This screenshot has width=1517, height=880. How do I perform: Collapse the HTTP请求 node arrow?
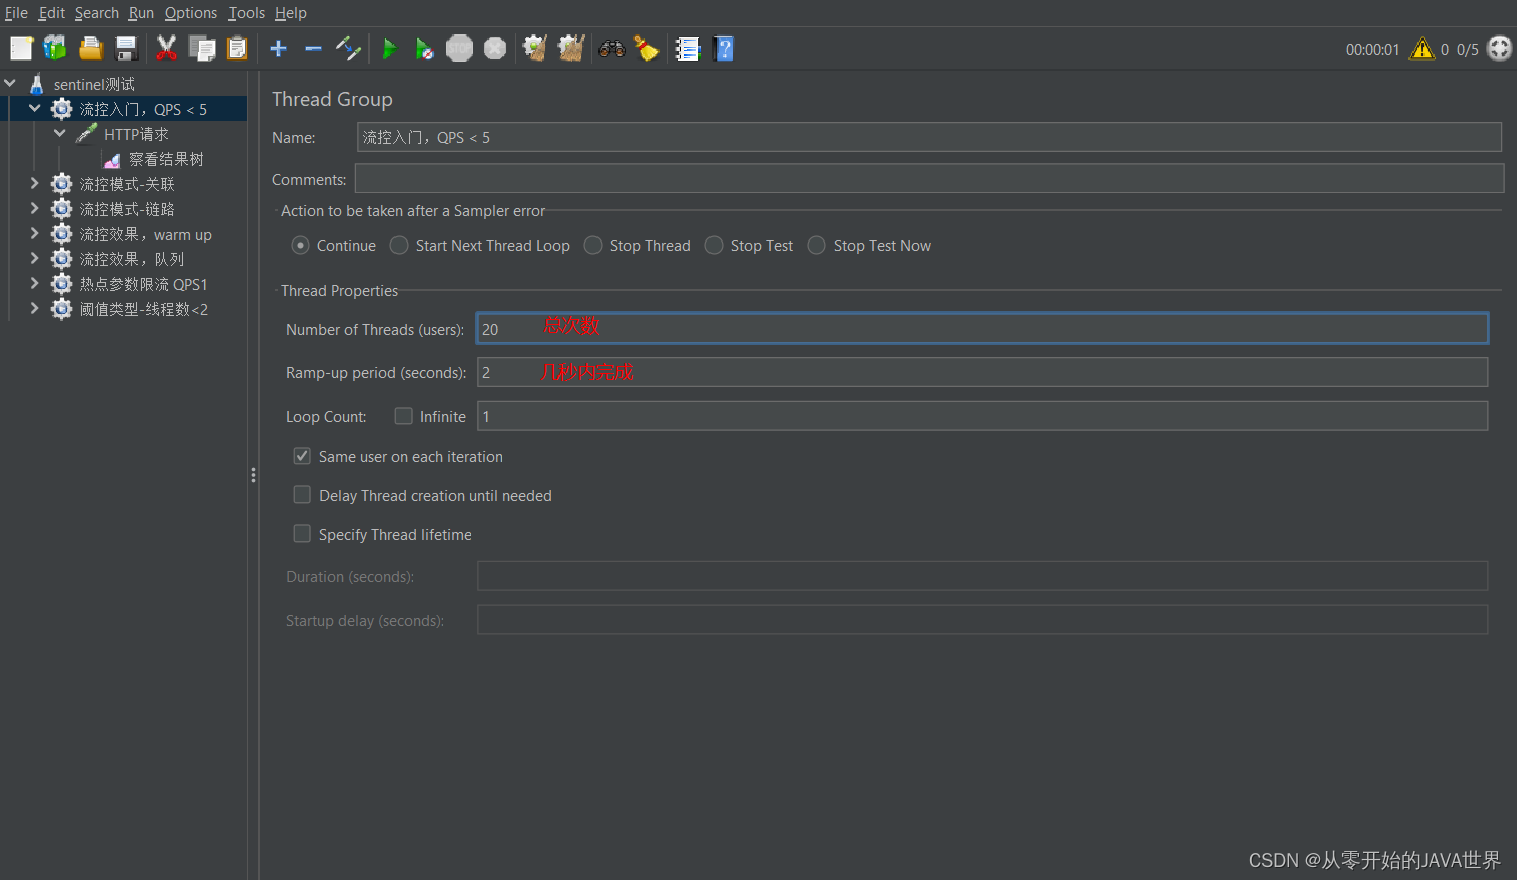click(x=60, y=133)
